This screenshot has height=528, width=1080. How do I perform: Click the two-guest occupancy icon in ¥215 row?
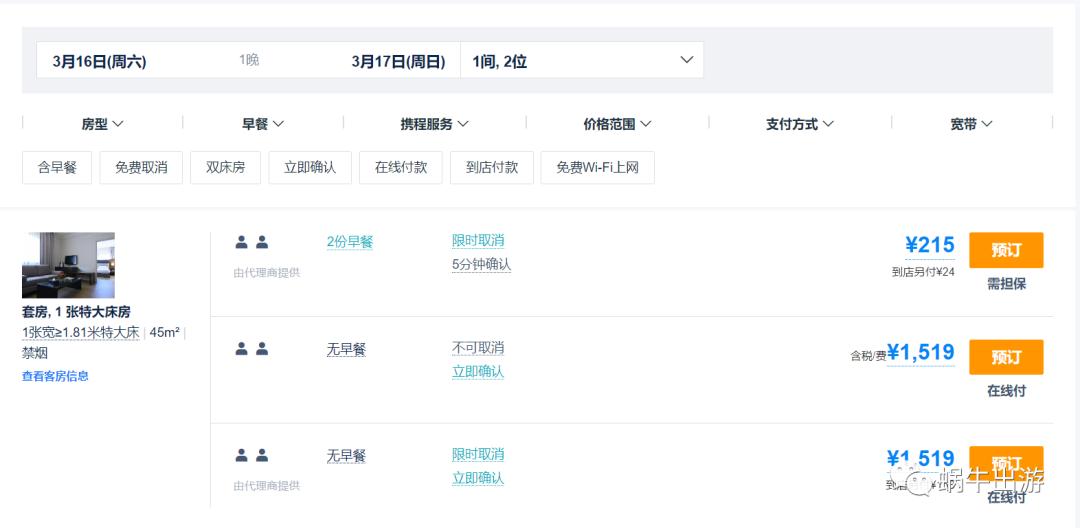[x=251, y=242]
